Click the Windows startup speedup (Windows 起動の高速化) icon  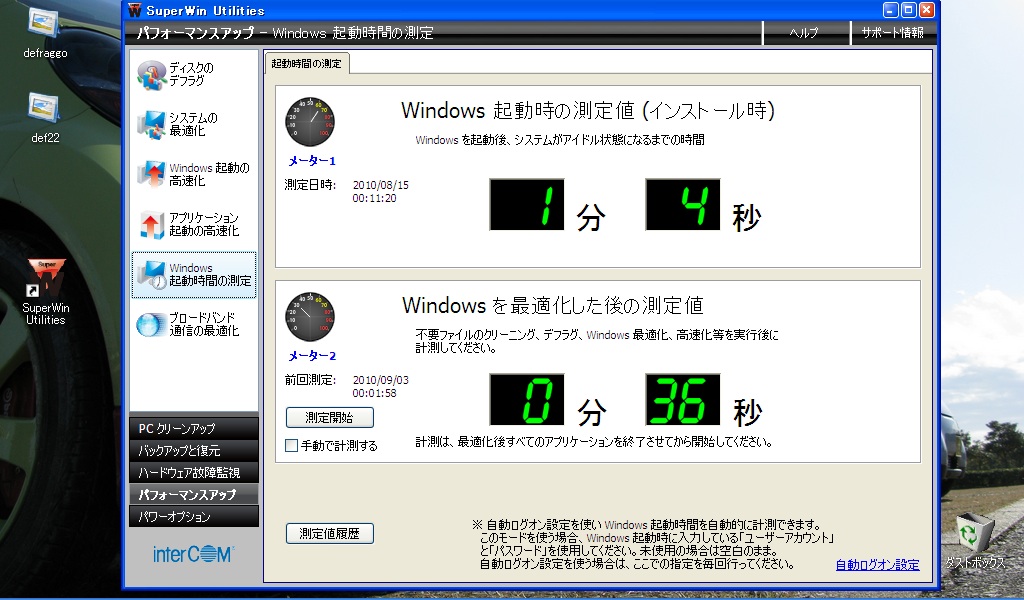[152, 174]
